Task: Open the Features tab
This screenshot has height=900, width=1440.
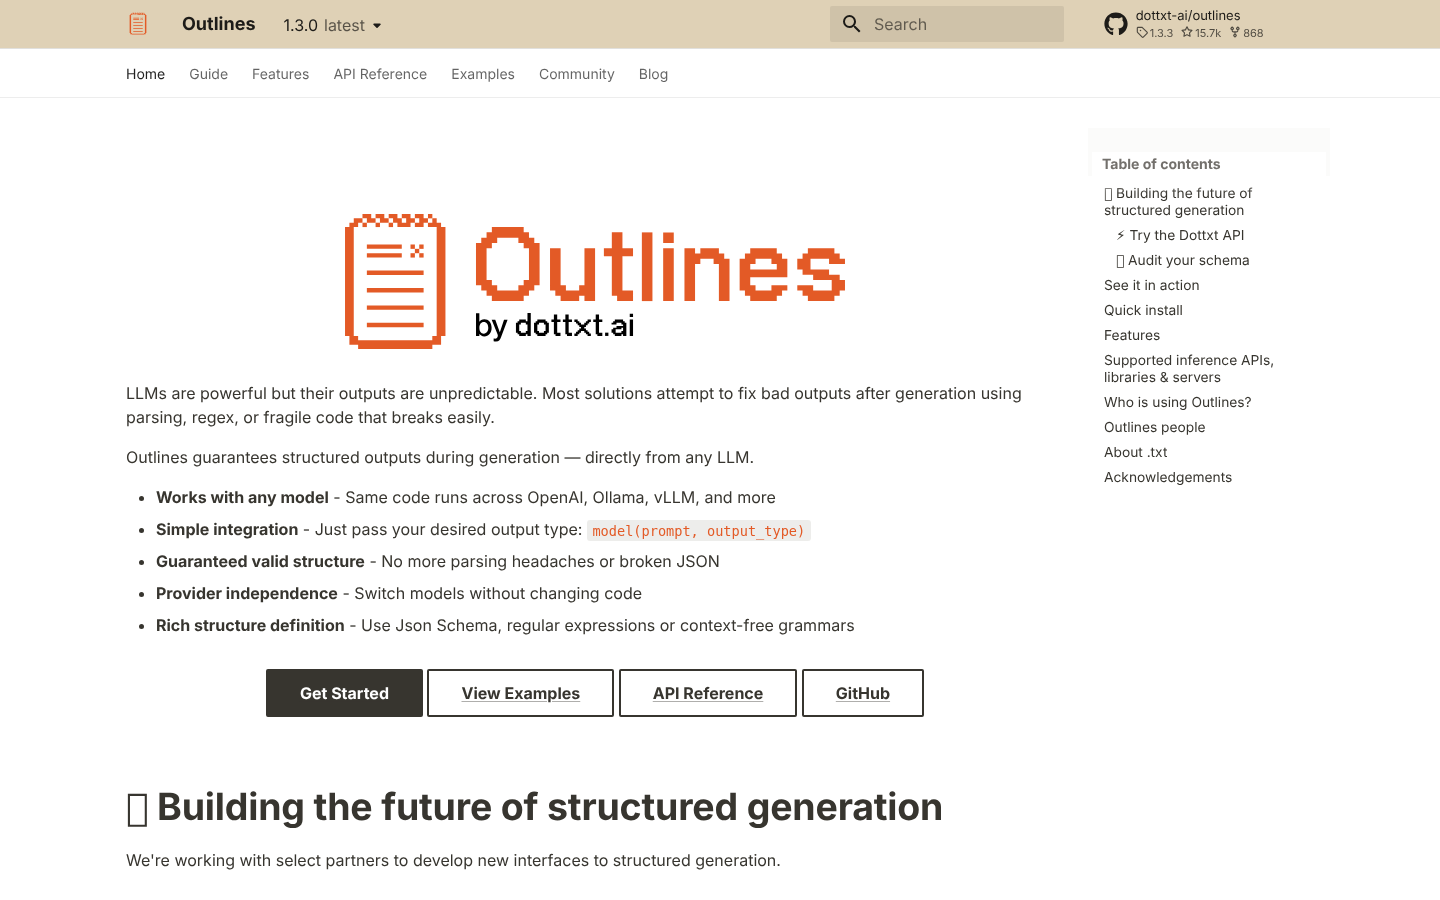Action: pyautogui.click(x=280, y=74)
